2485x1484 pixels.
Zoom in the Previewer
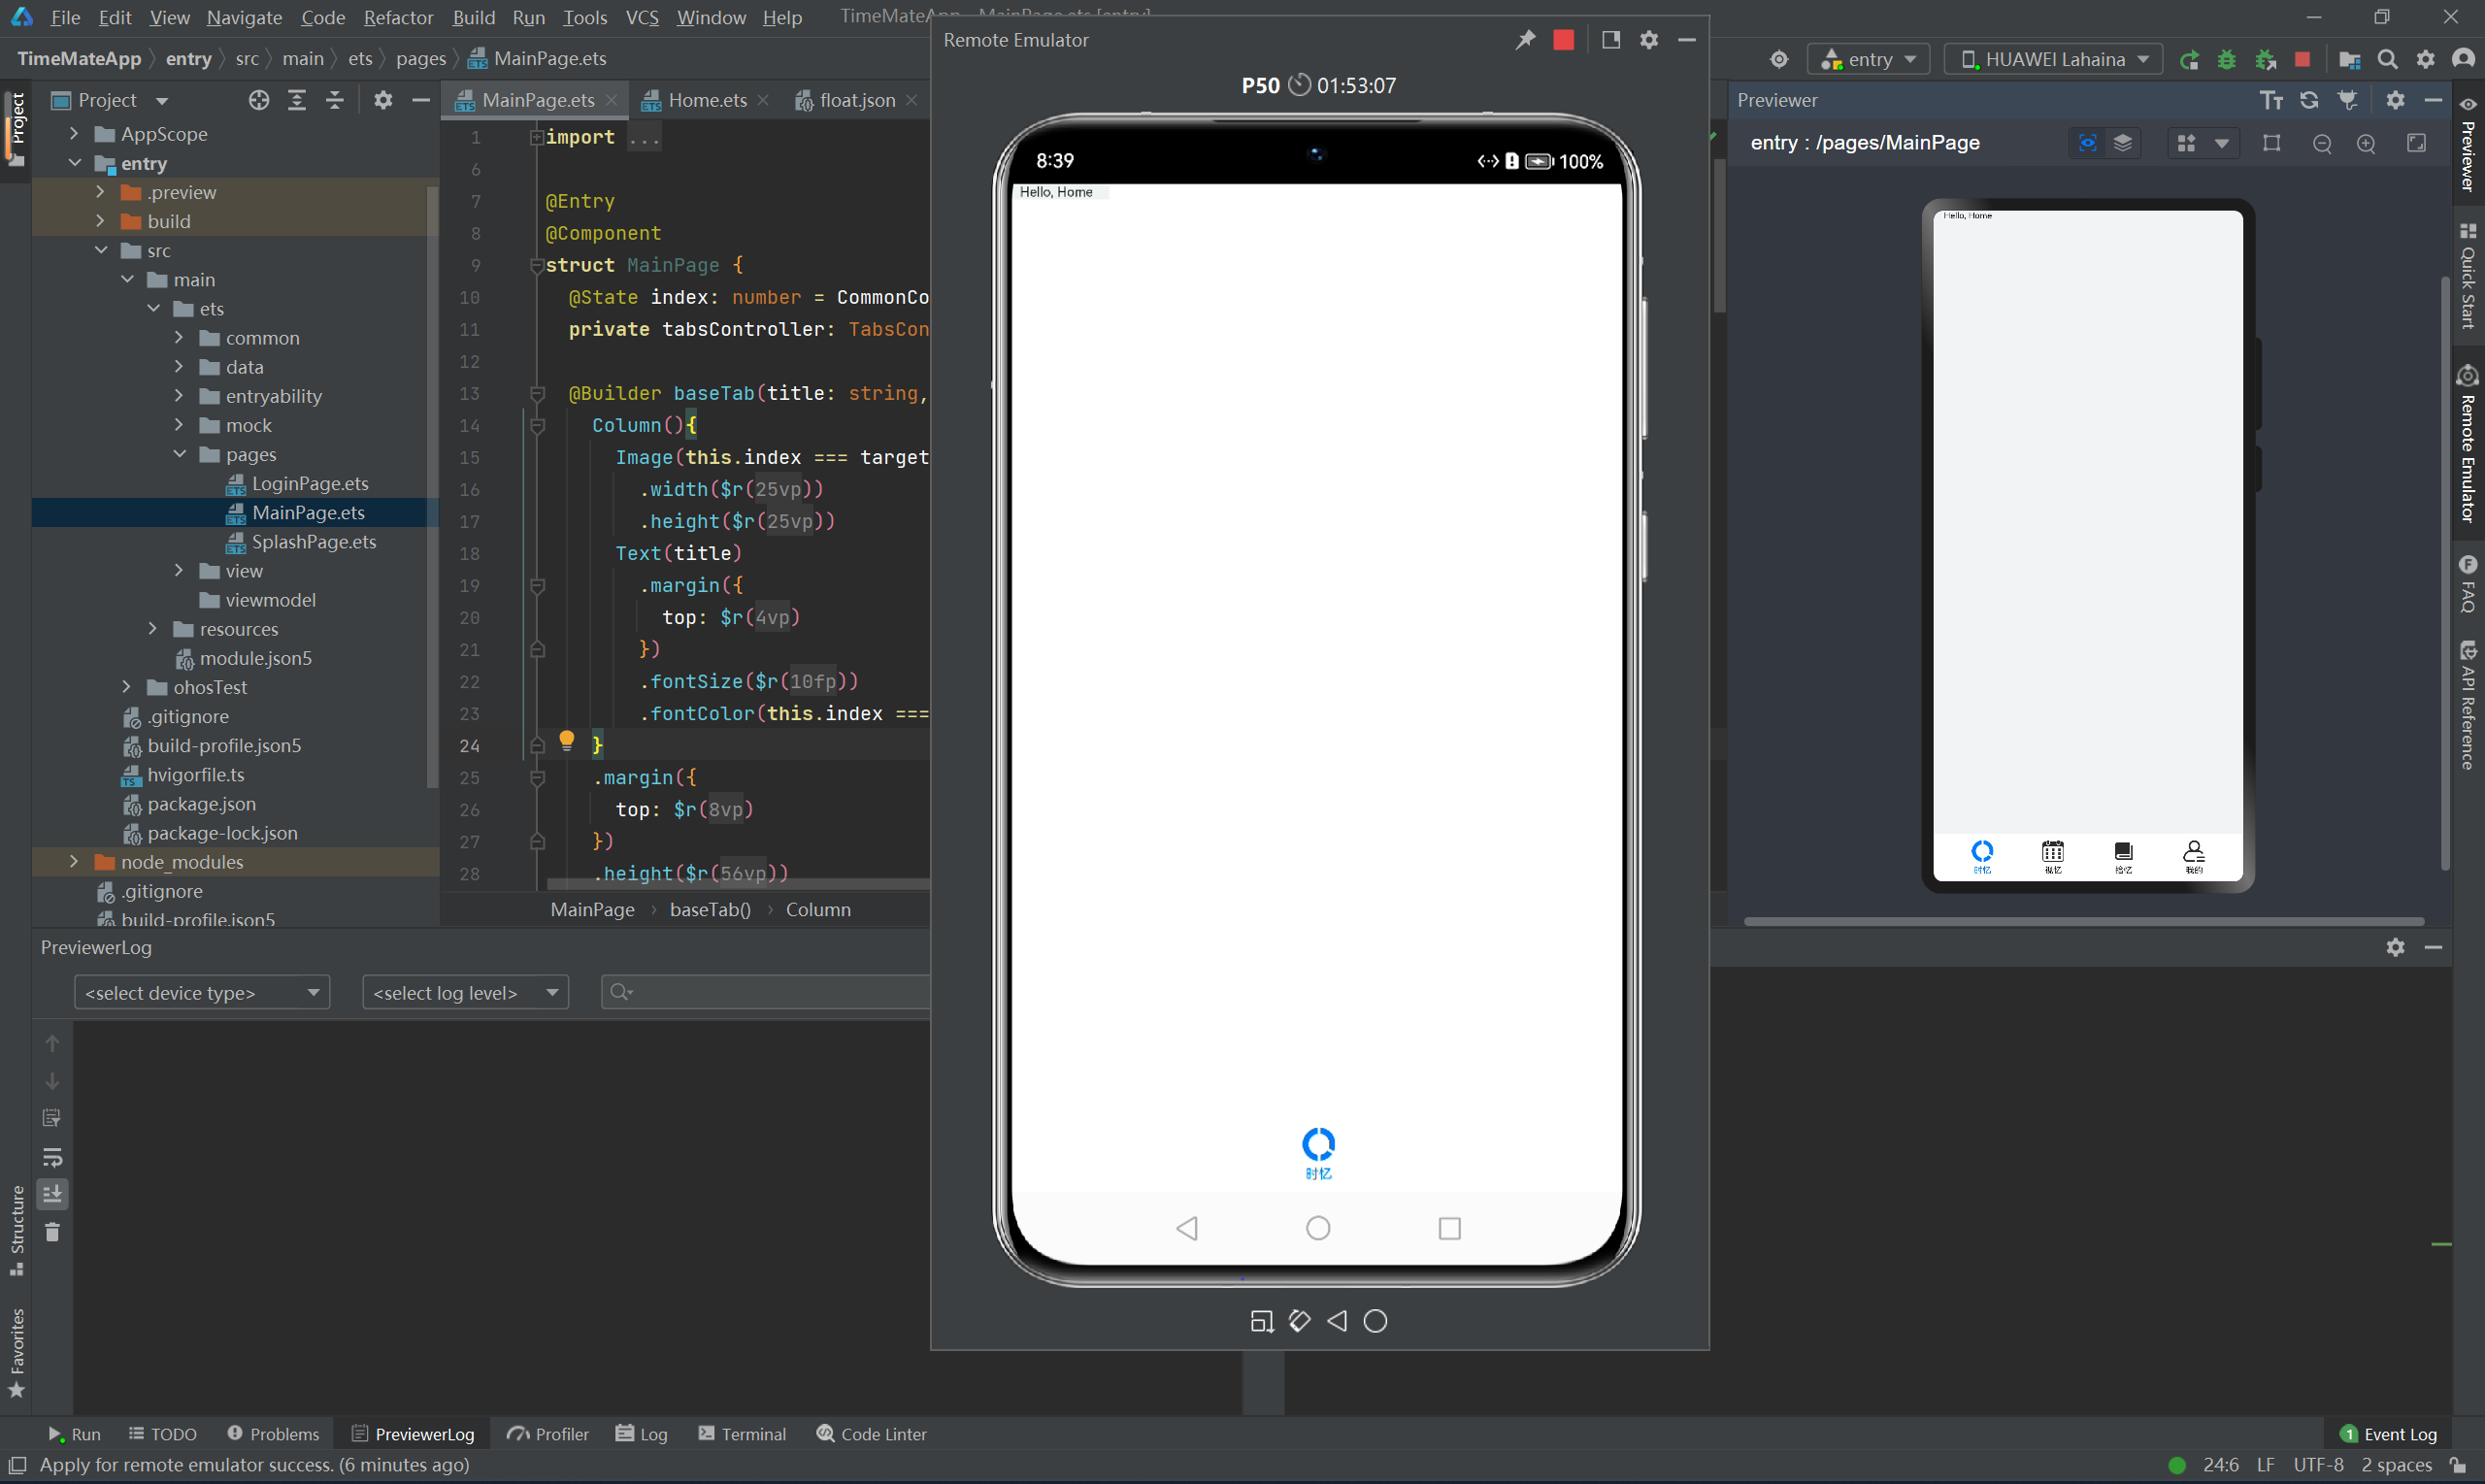tap(2366, 143)
